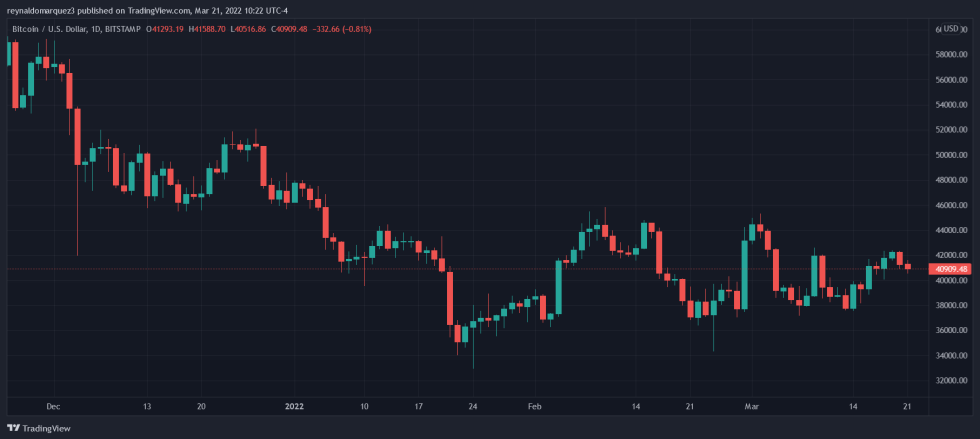Click the 46000.00 price axis label
Image resolution: width=980 pixels, height=439 pixels.
click(x=952, y=205)
